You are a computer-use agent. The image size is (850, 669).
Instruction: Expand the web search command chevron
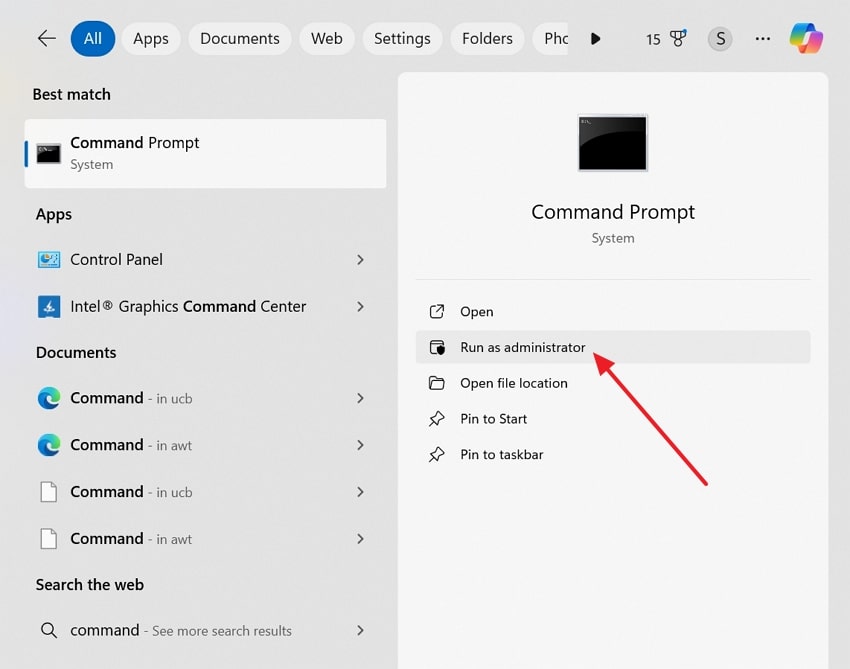[360, 630]
